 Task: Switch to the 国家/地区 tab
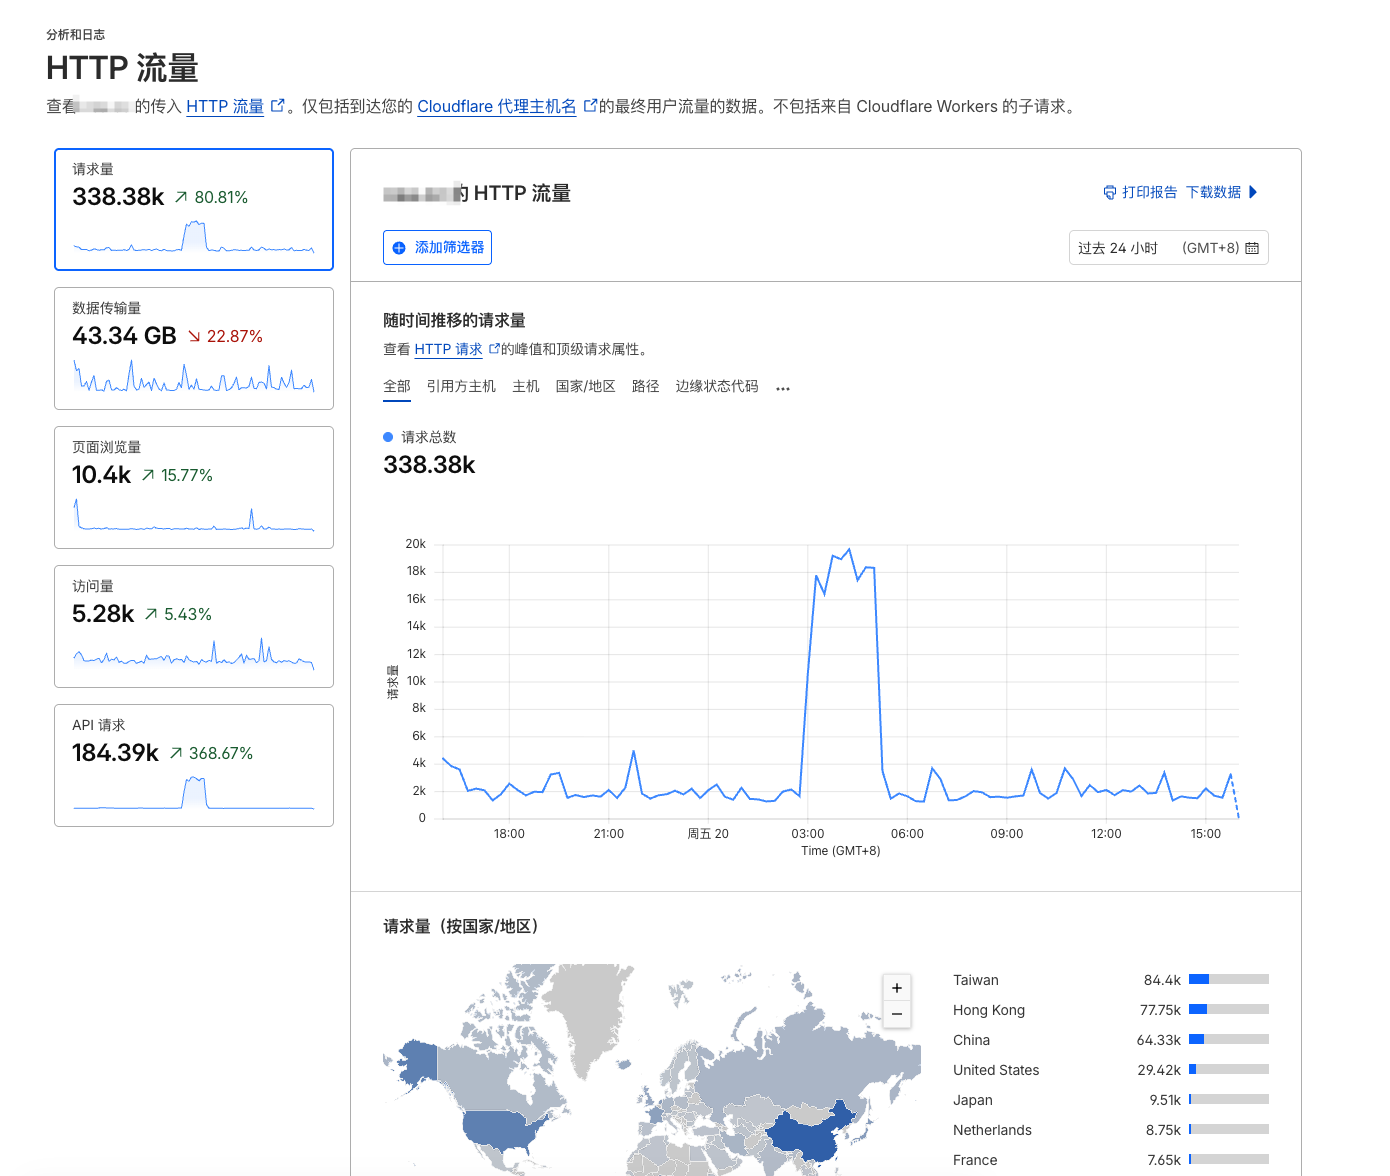click(586, 386)
